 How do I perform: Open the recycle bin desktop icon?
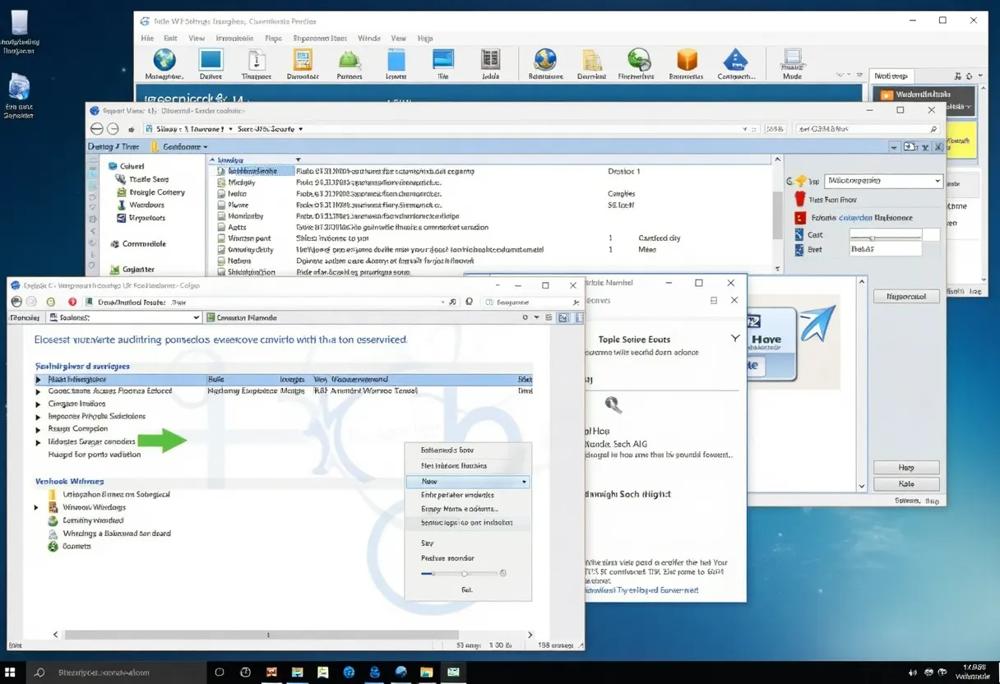point(19,87)
